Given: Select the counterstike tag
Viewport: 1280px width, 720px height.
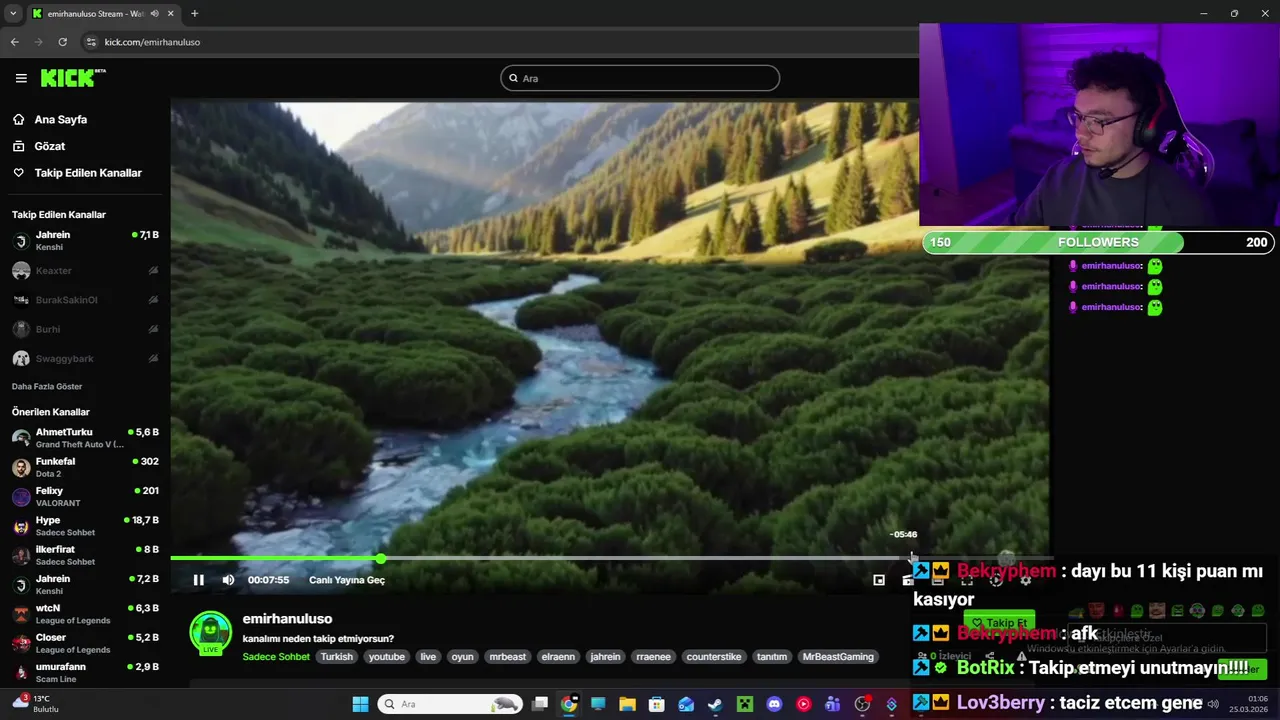Looking at the screenshot, I should tap(714, 657).
